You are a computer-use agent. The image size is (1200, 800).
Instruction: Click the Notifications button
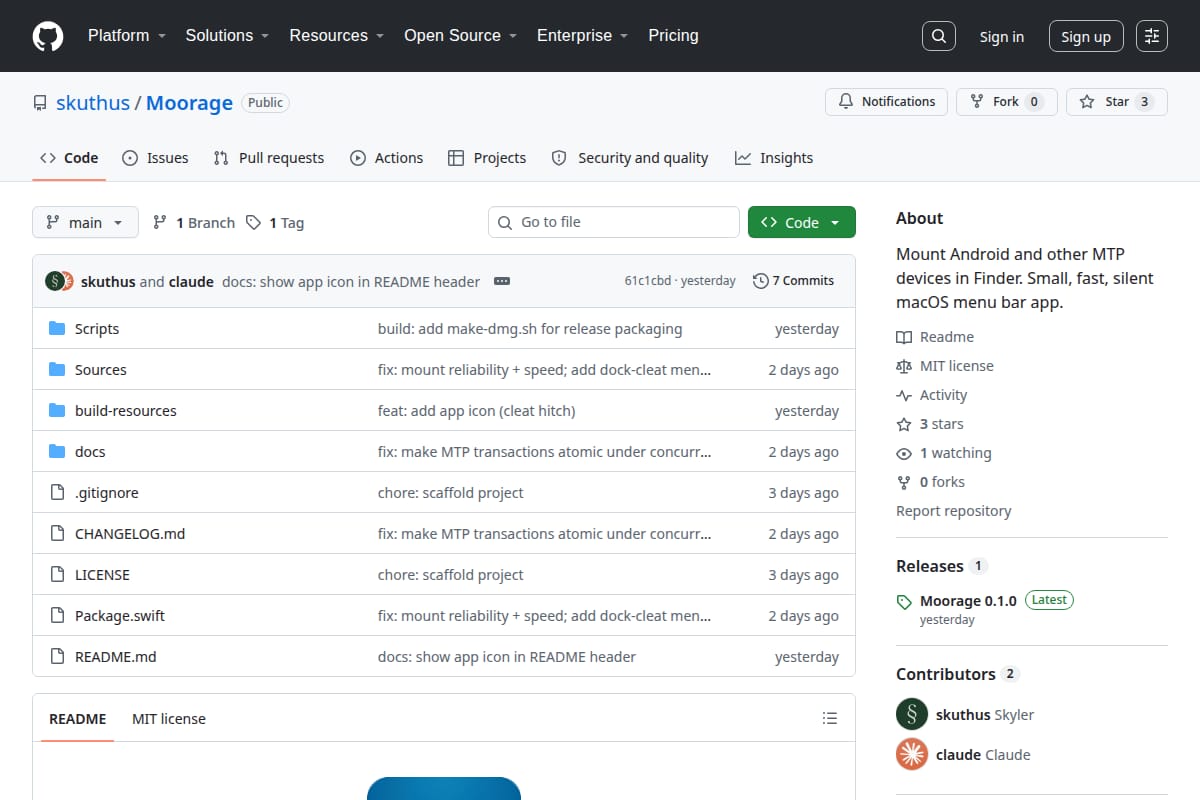(887, 101)
